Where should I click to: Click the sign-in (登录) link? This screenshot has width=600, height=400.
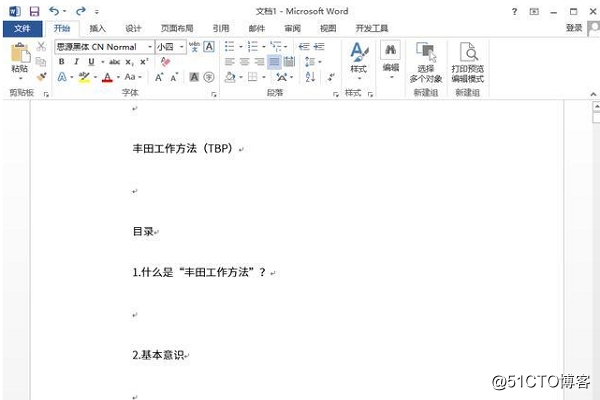coord(574,28)
